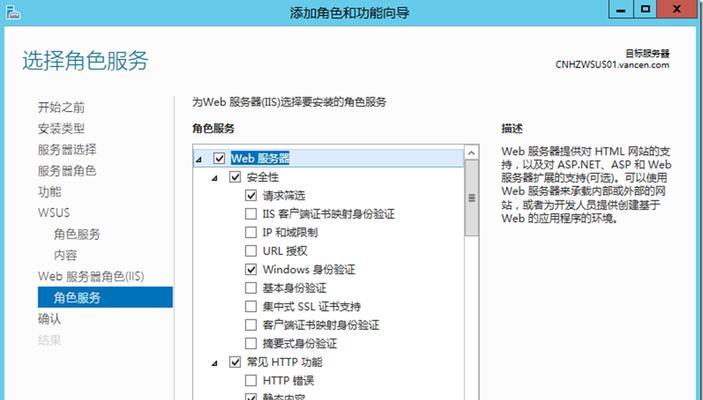Image resolution: width=703 pixels, height=400 pixels.
Task: Uncheck the 安全性 checkbox
Action: click(235, 177)
